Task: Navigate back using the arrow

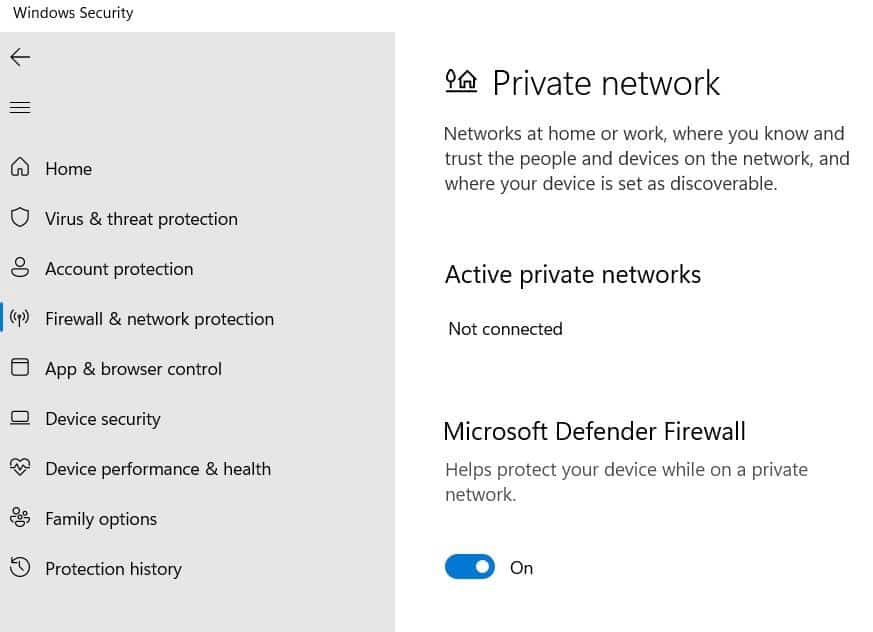Action: coord(20,57)
